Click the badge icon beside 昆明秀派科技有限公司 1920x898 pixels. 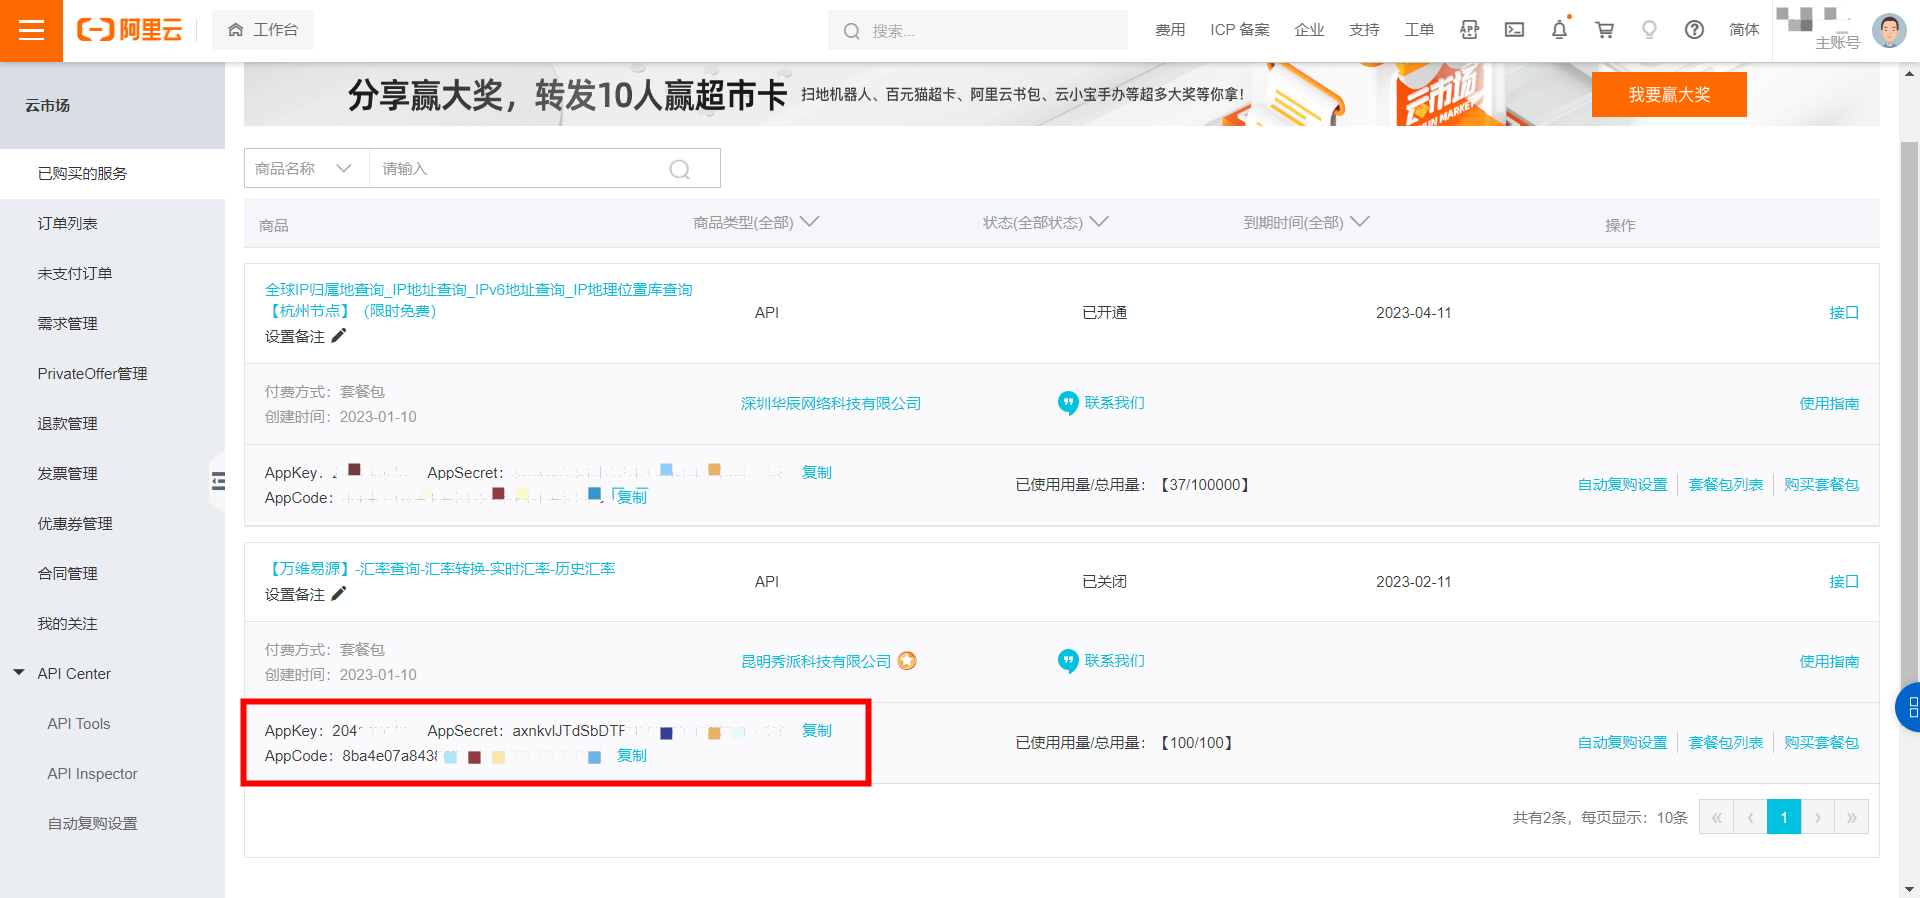click(x=907, y=661)
